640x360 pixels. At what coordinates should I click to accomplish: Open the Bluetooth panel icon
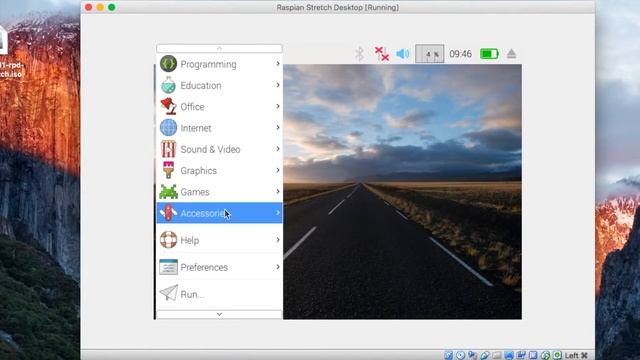[x=359, y=54]
